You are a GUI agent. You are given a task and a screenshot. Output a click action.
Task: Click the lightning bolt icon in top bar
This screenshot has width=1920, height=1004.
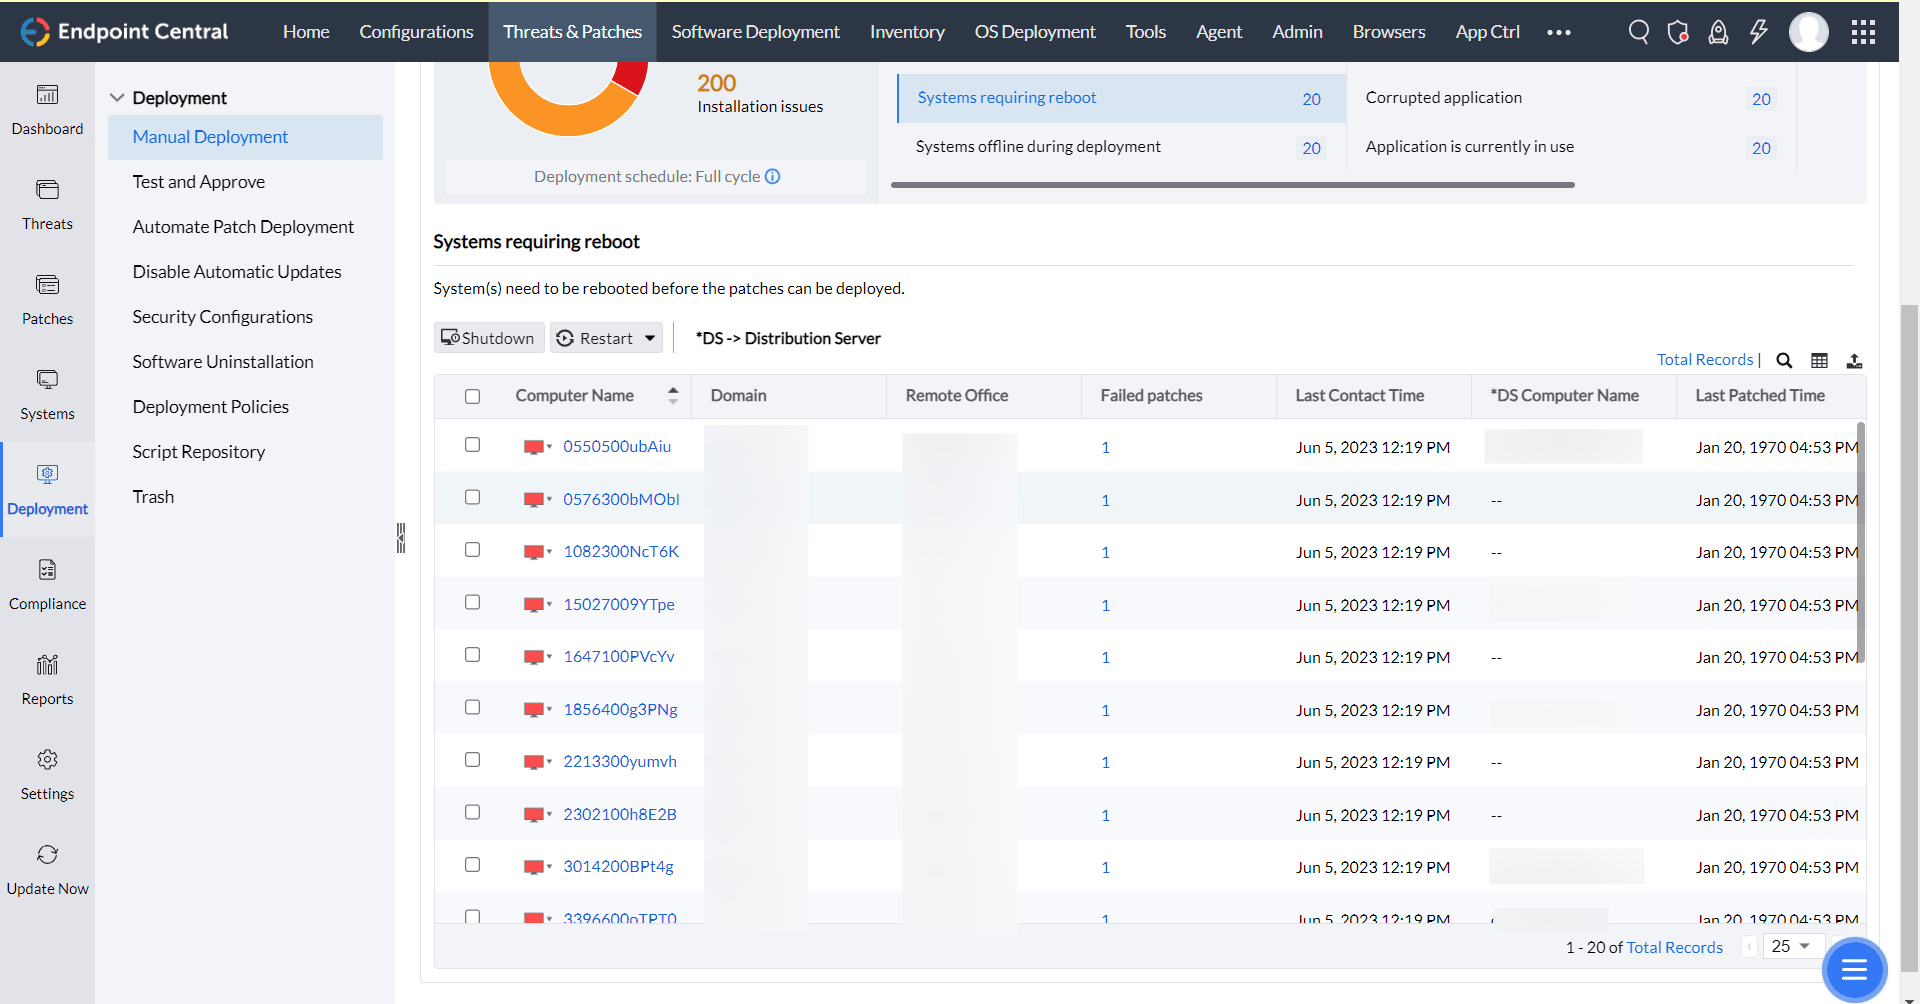pos(1759,31)
